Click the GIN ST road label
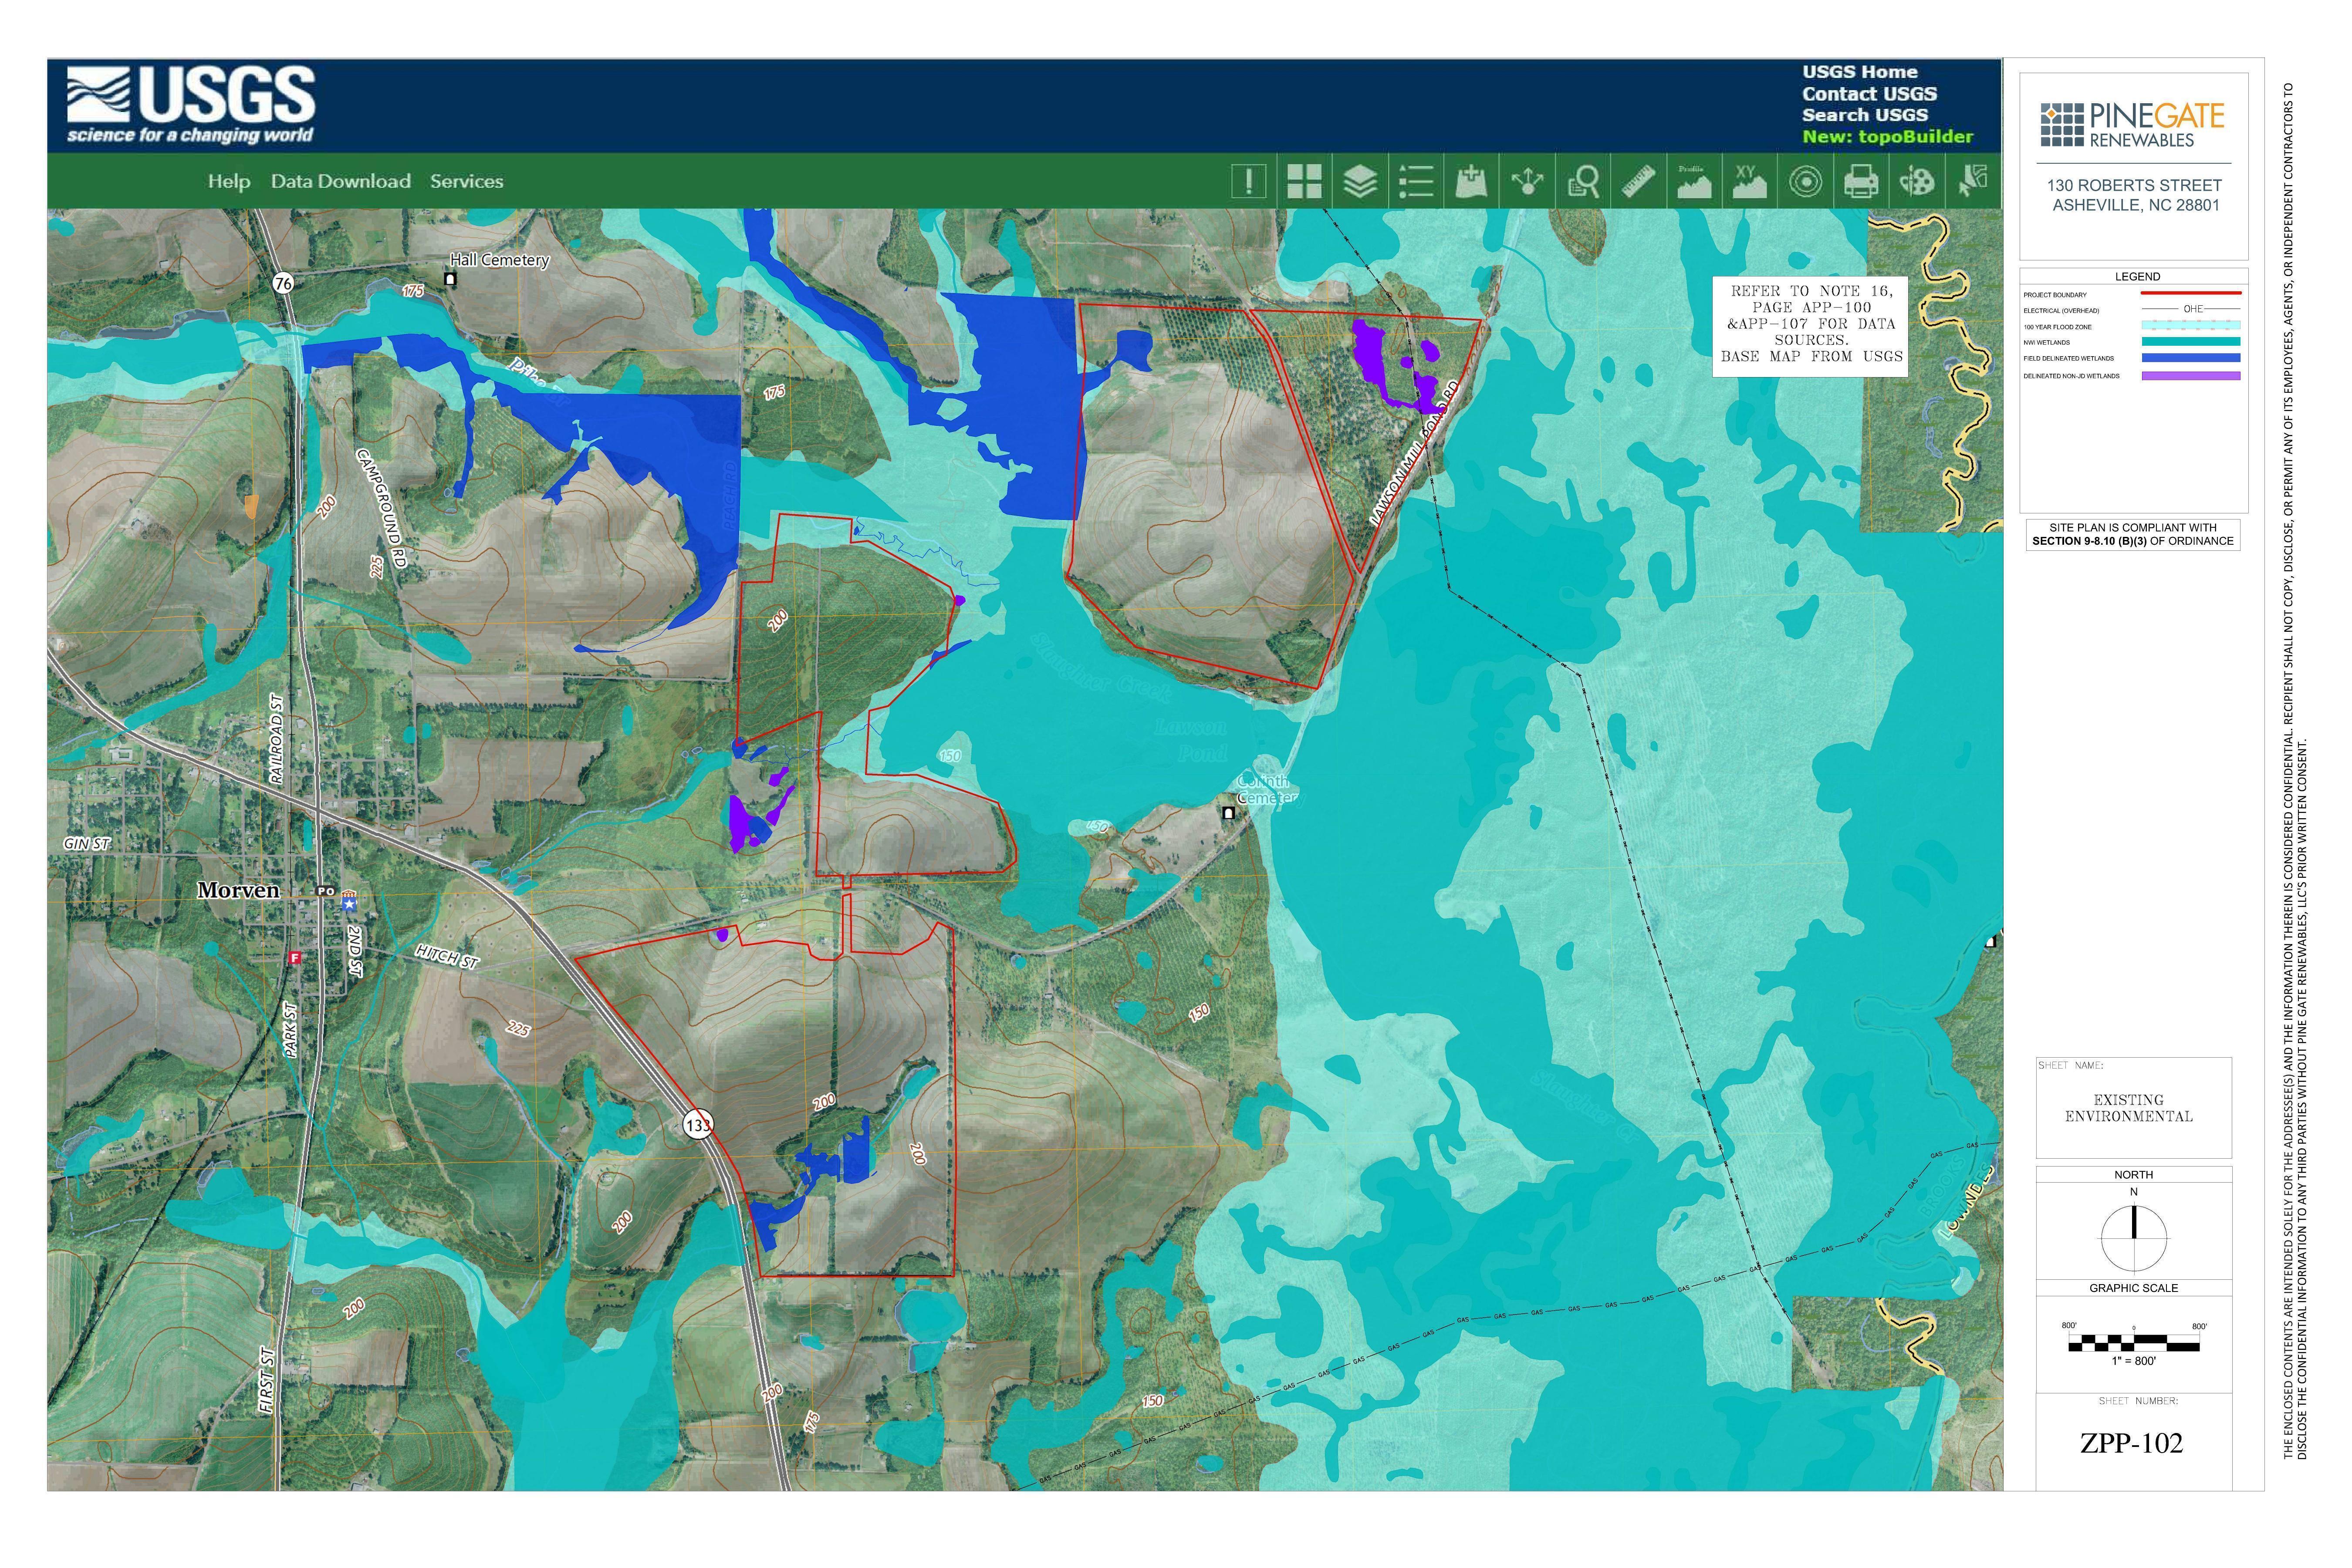 (87, 844)
